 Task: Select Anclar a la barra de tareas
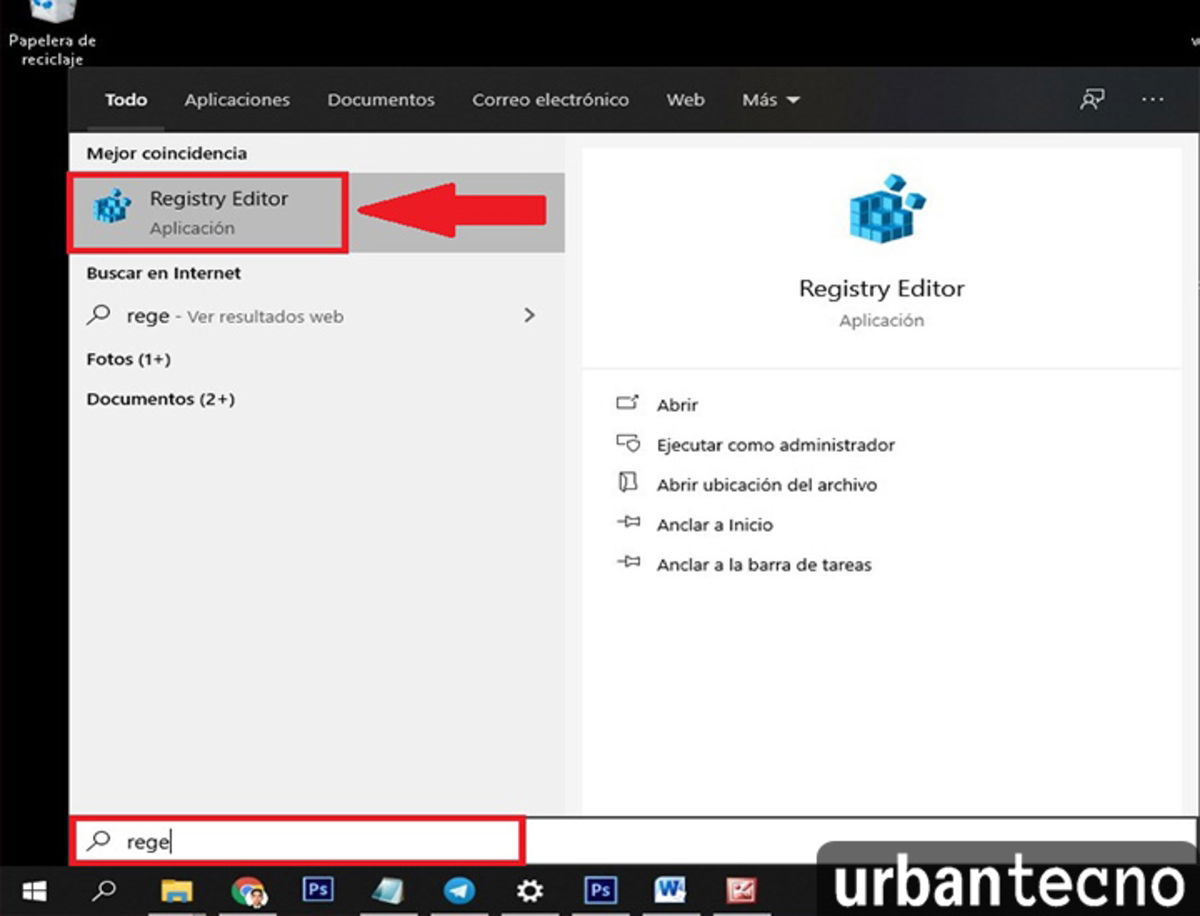[x=766, y=564]
